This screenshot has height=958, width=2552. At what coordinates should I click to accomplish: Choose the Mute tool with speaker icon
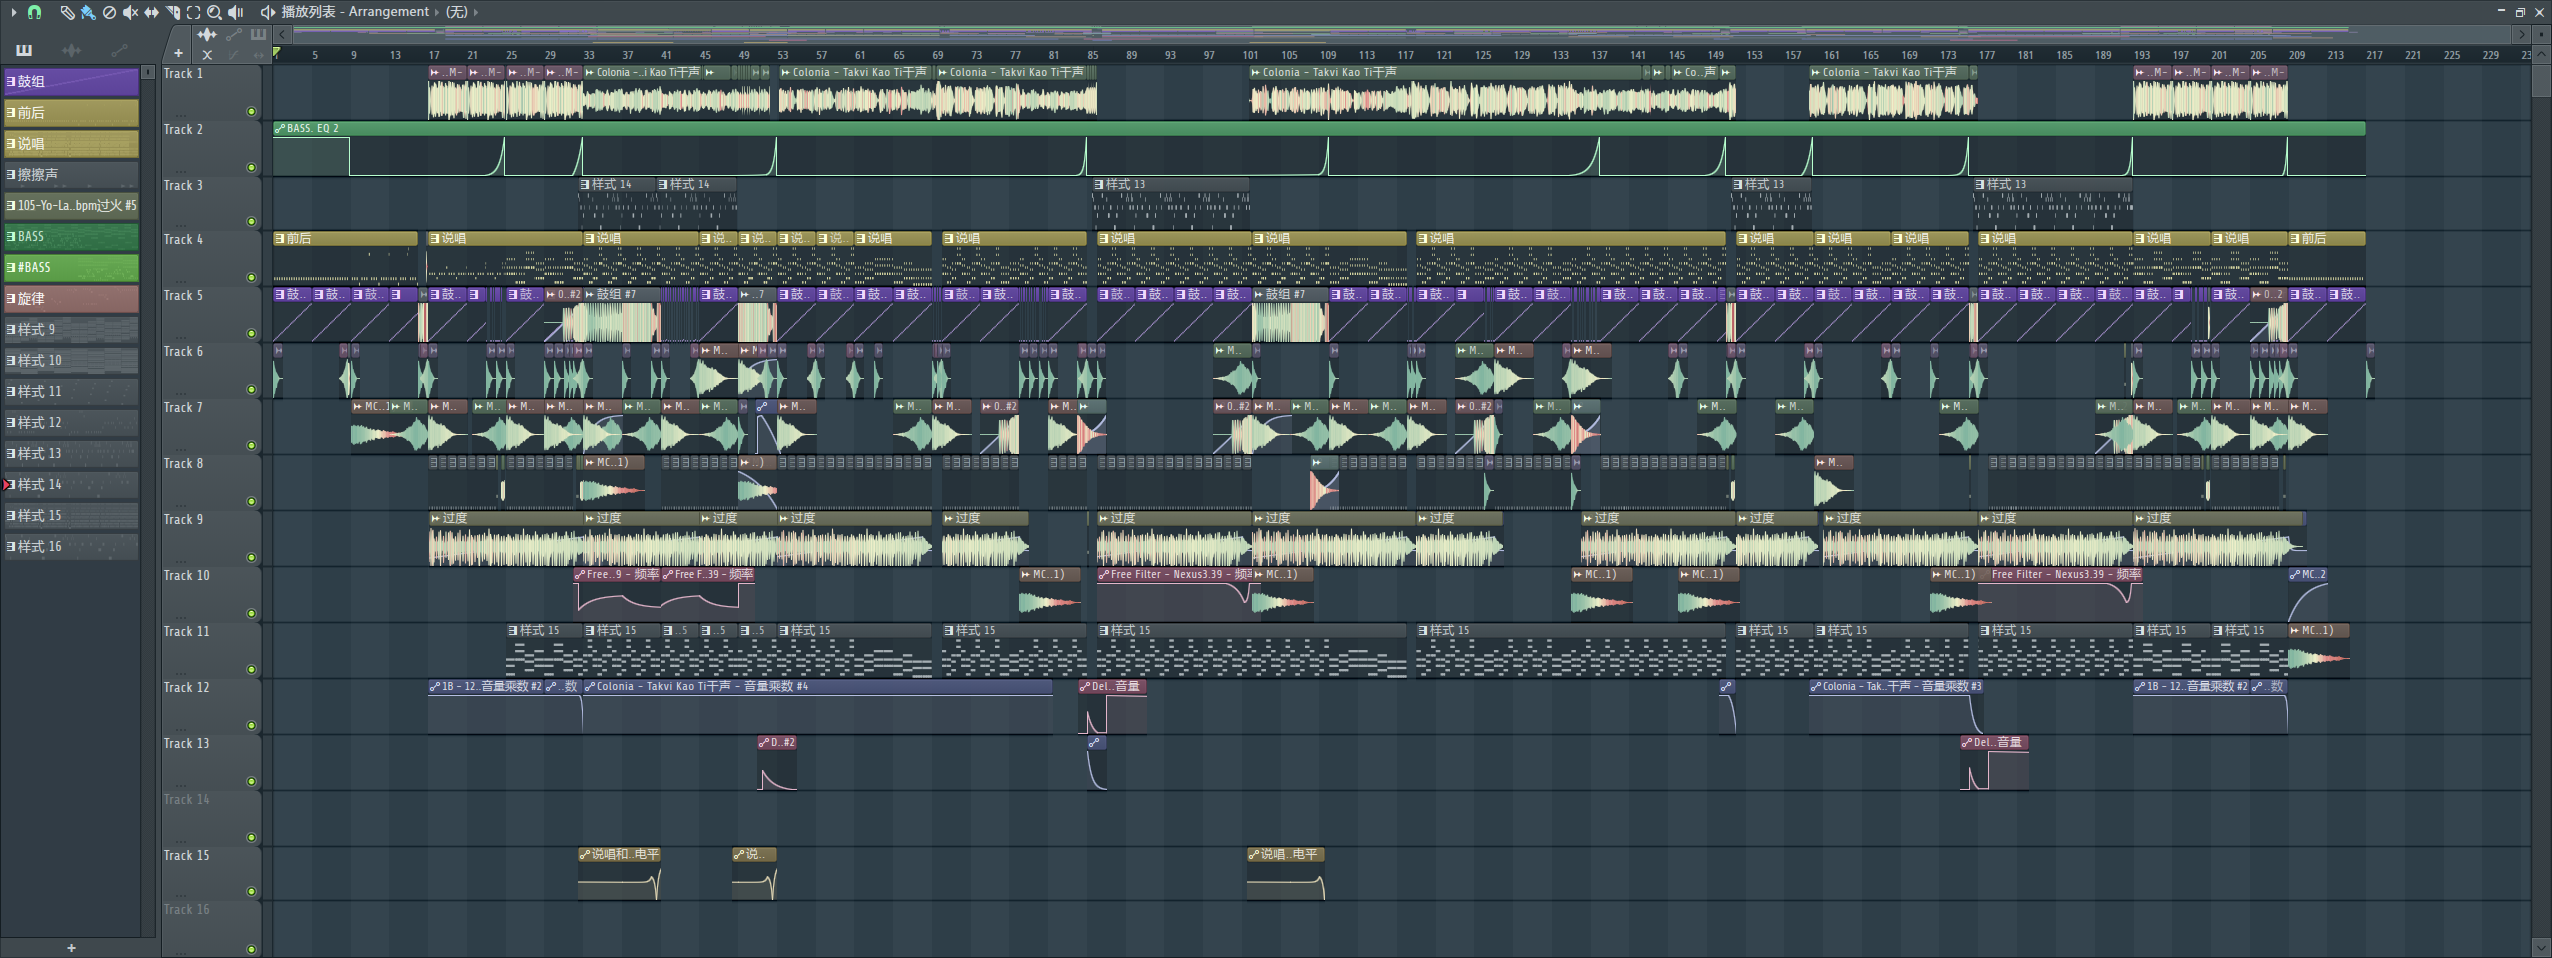coord(130,12)
